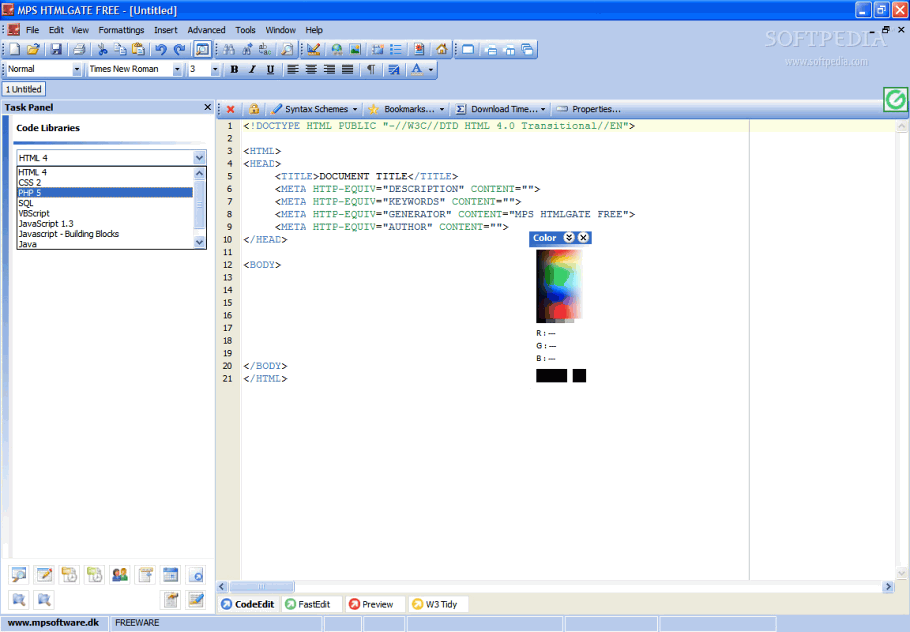Viewport: 910px width, 632px height.
Task: Open the calendar icon in Task Panel
Action: point(170,575)
